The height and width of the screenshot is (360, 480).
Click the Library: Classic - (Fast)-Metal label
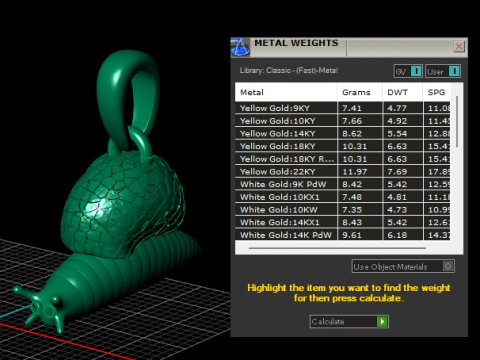coord(288,70)
